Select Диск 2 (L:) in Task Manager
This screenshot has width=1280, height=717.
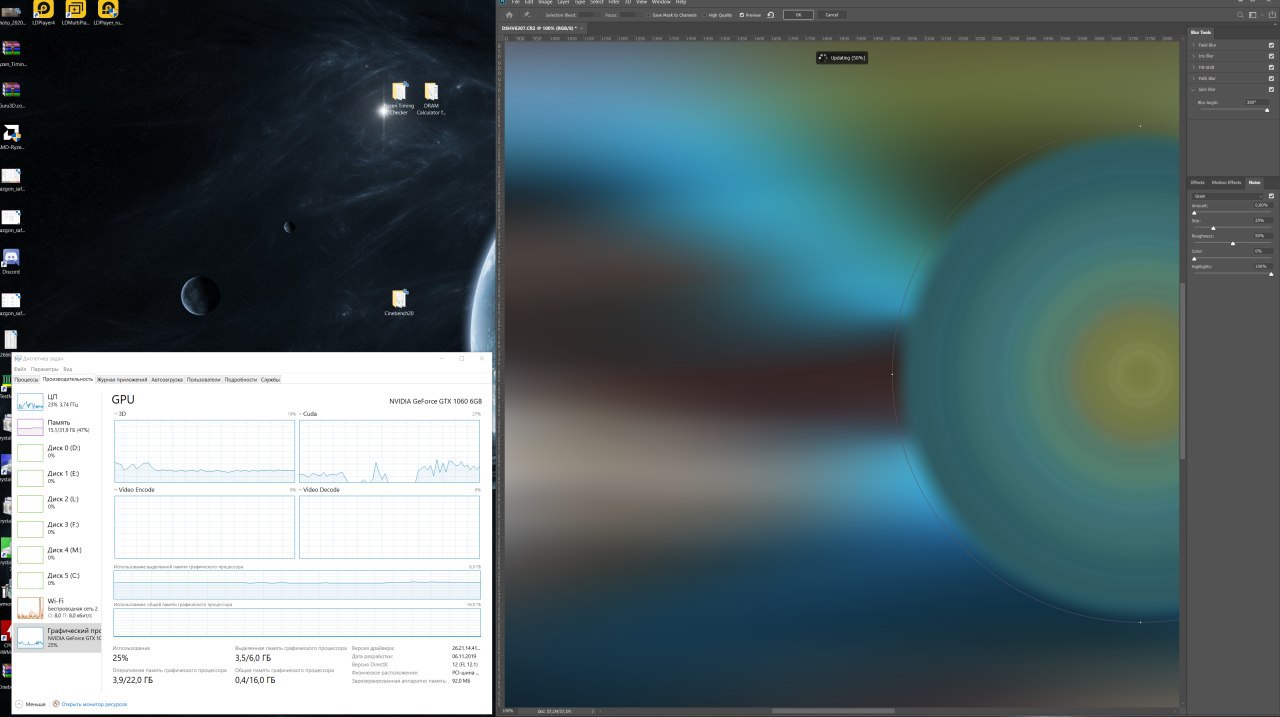pos(57,503)
